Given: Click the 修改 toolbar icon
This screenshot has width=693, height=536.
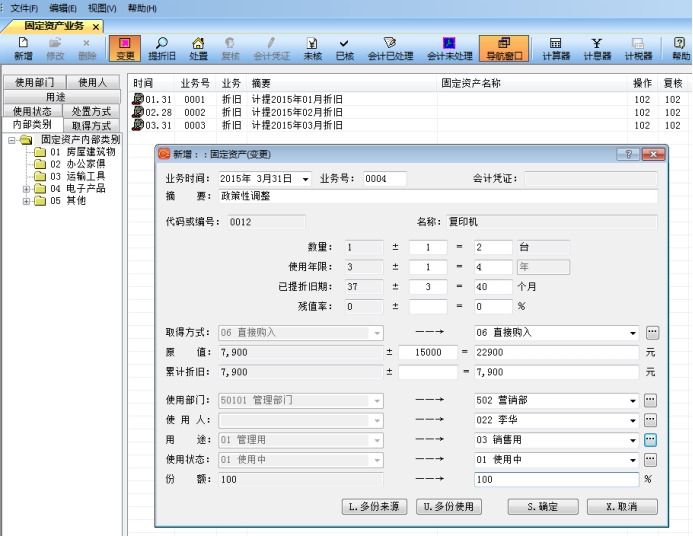Looking at the screenshot, I should pos(55,49).
